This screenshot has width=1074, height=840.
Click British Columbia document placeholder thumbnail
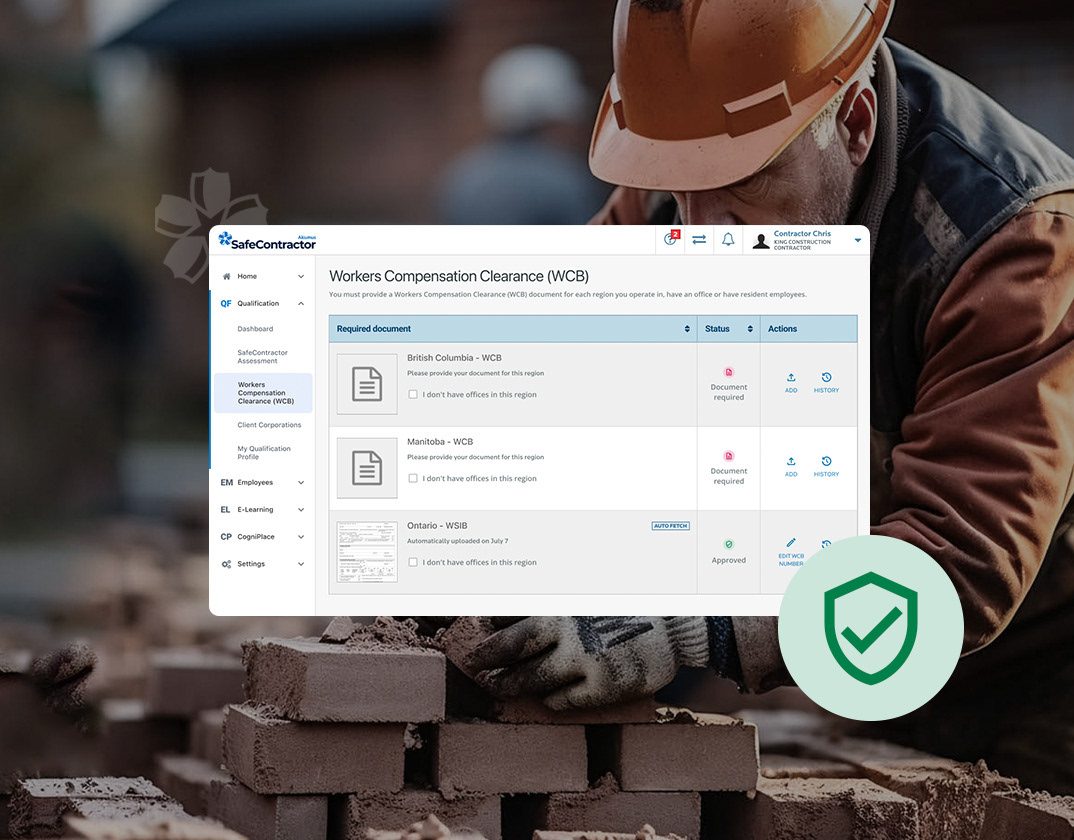tap(367, 384)
